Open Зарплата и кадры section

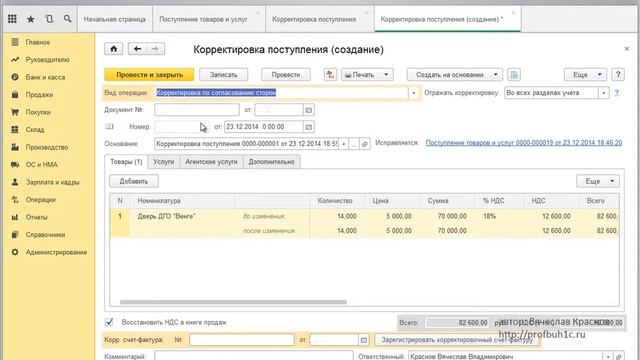tap(52, 182)
